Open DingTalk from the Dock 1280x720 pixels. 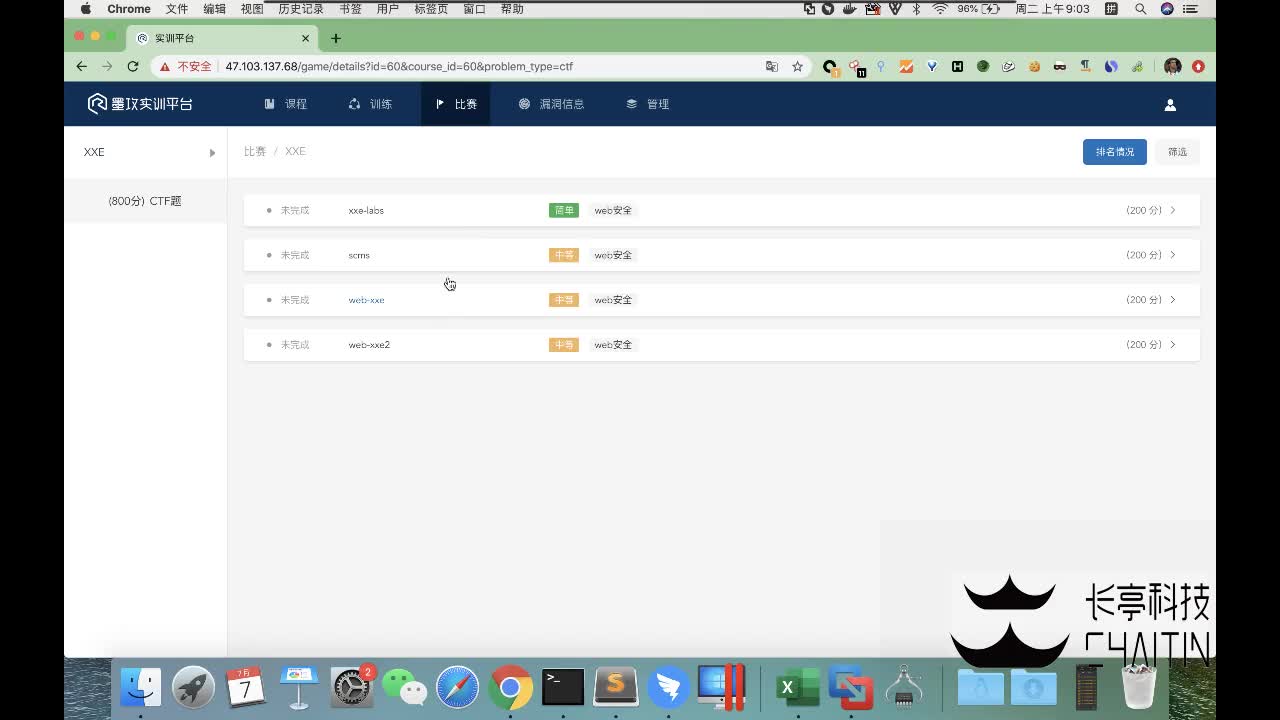click(669, 688)
